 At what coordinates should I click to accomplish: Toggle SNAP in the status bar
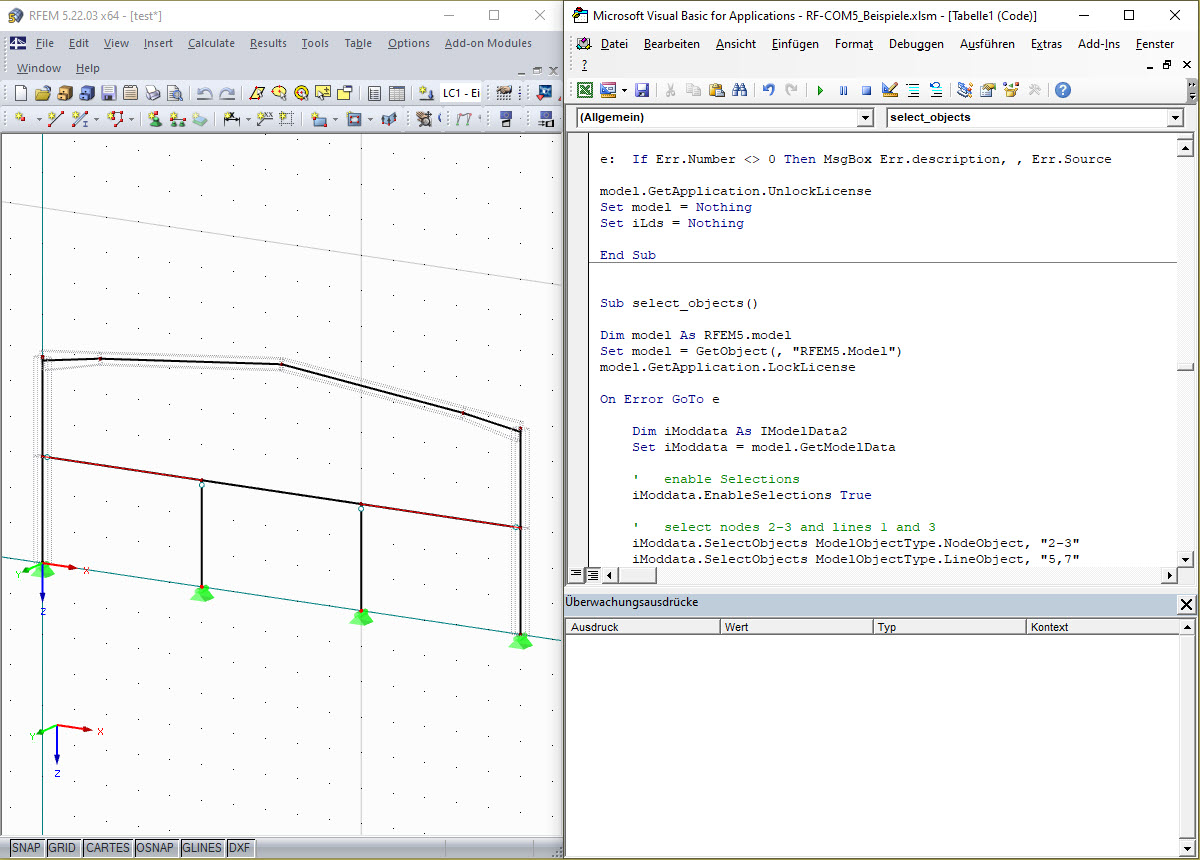27,848
